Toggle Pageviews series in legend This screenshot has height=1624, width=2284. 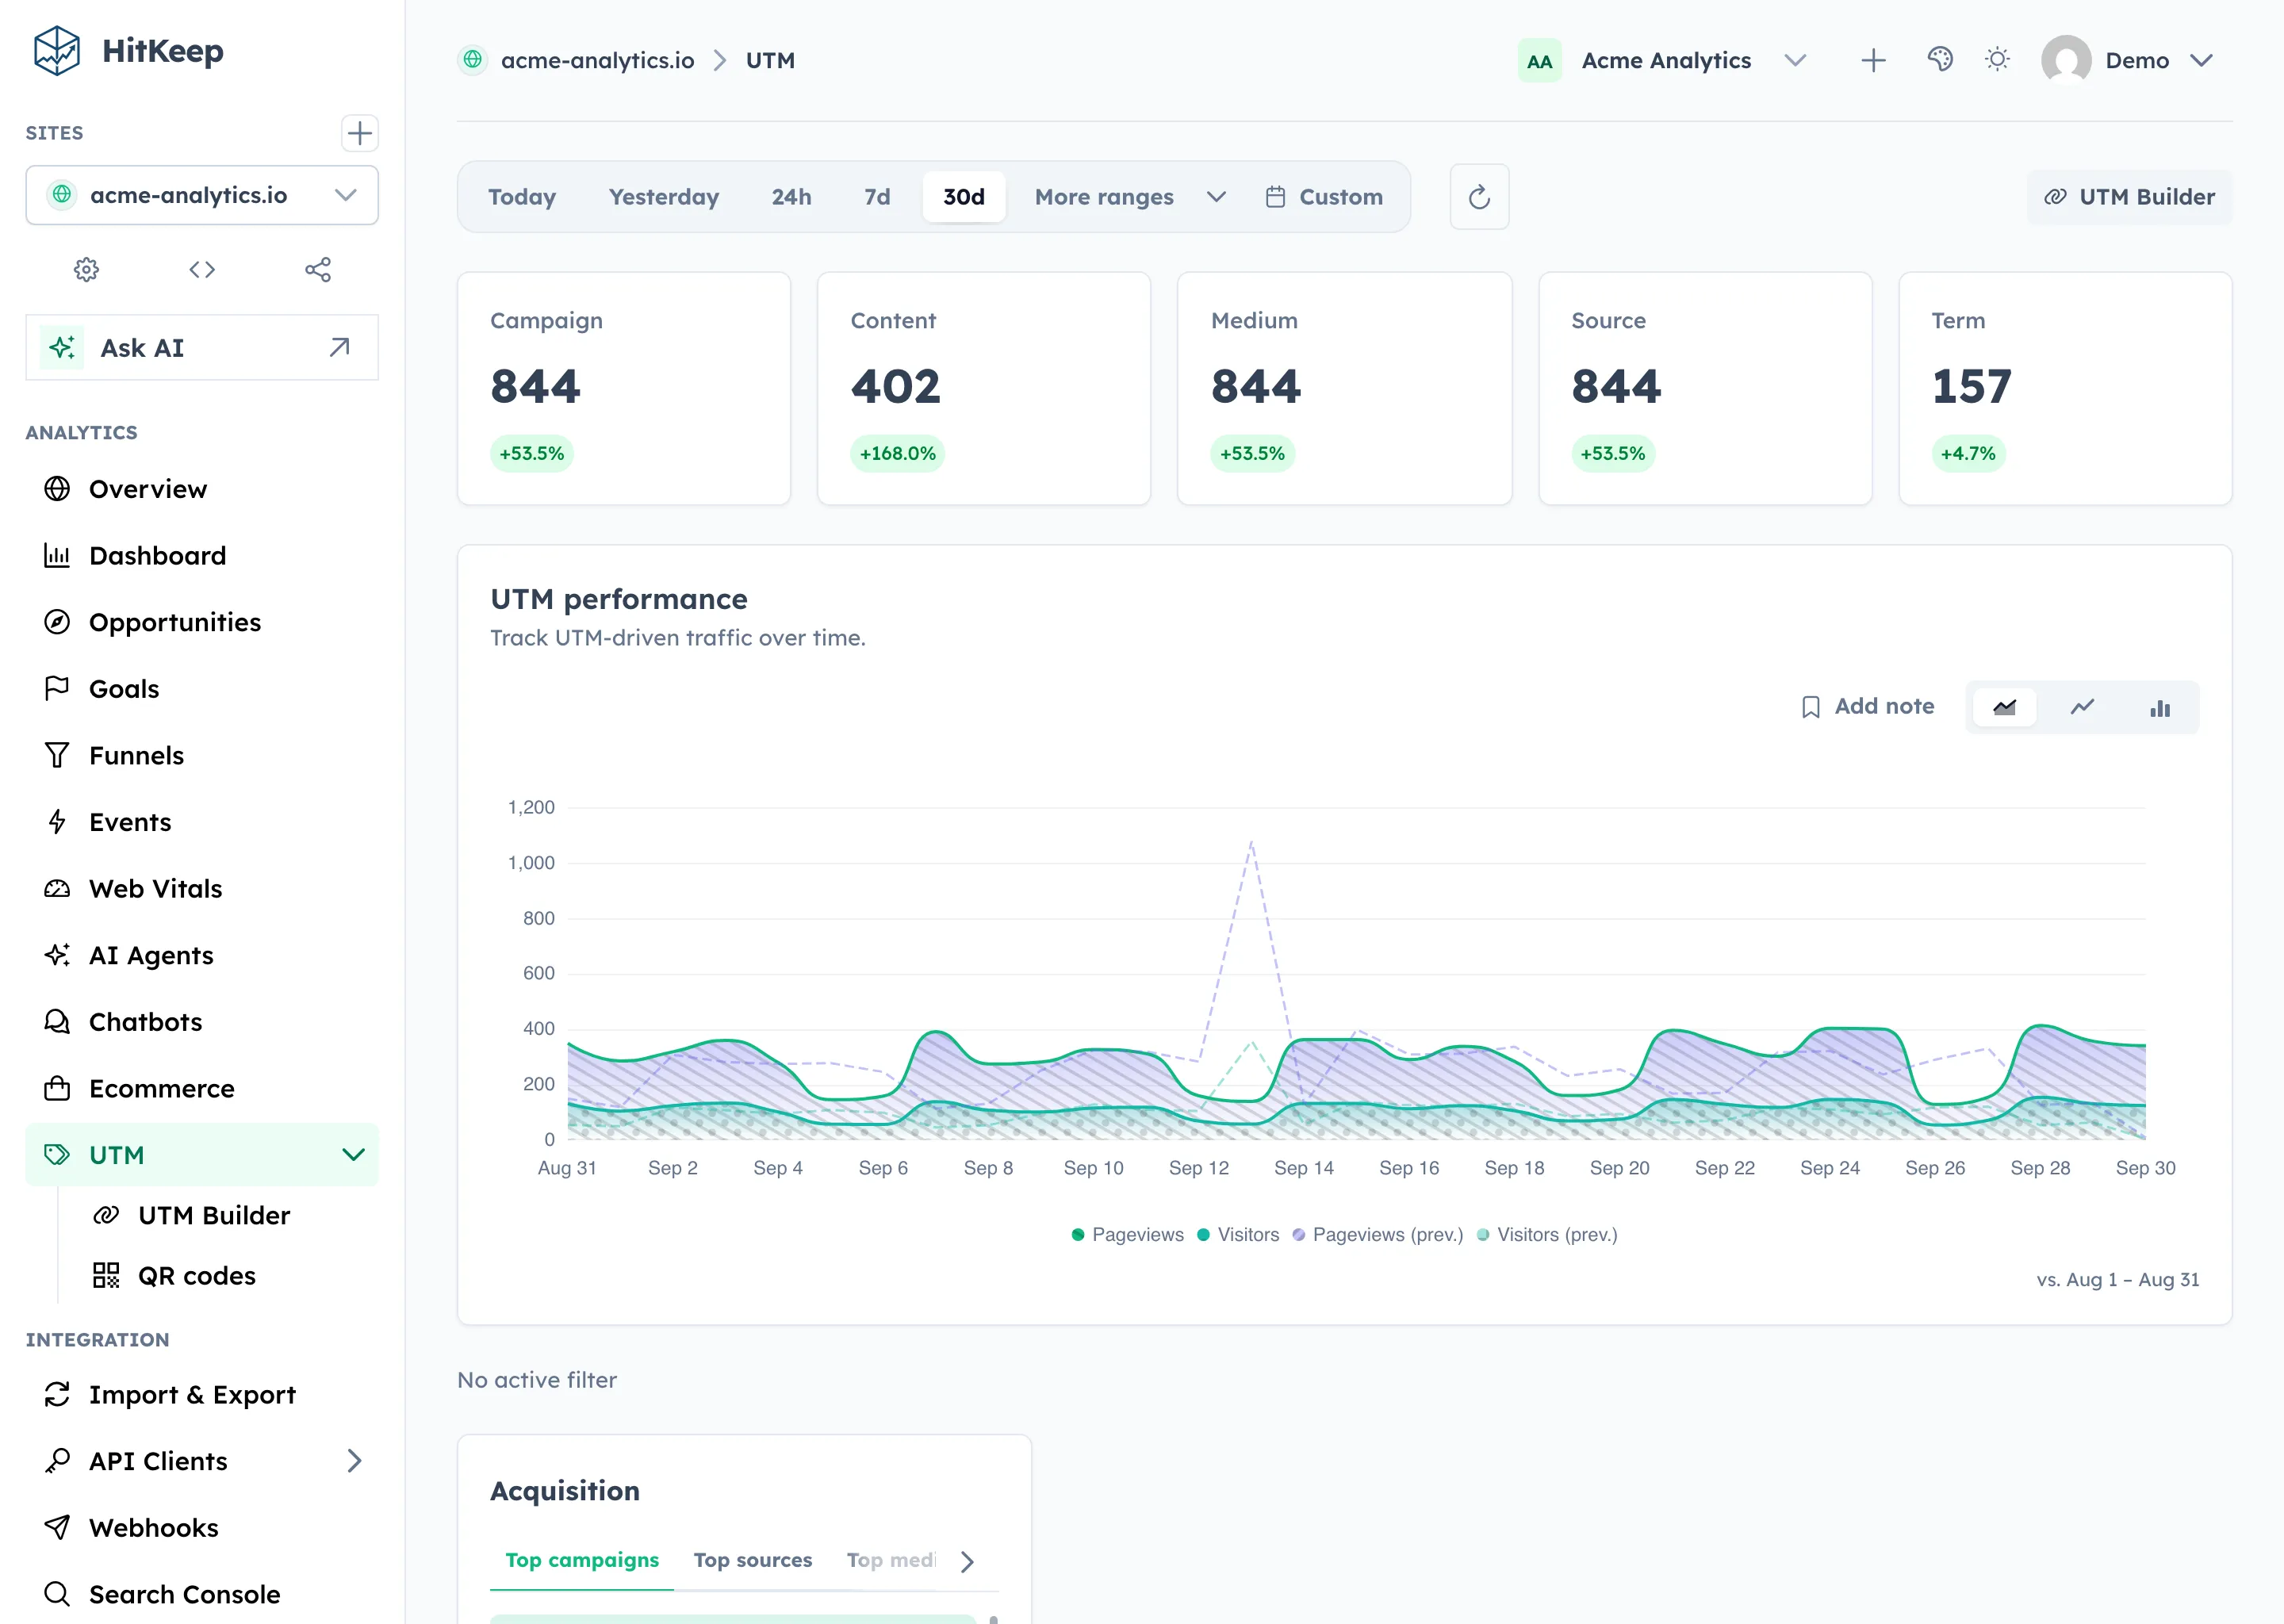pyautogui.click(x=1127, y=1234)
